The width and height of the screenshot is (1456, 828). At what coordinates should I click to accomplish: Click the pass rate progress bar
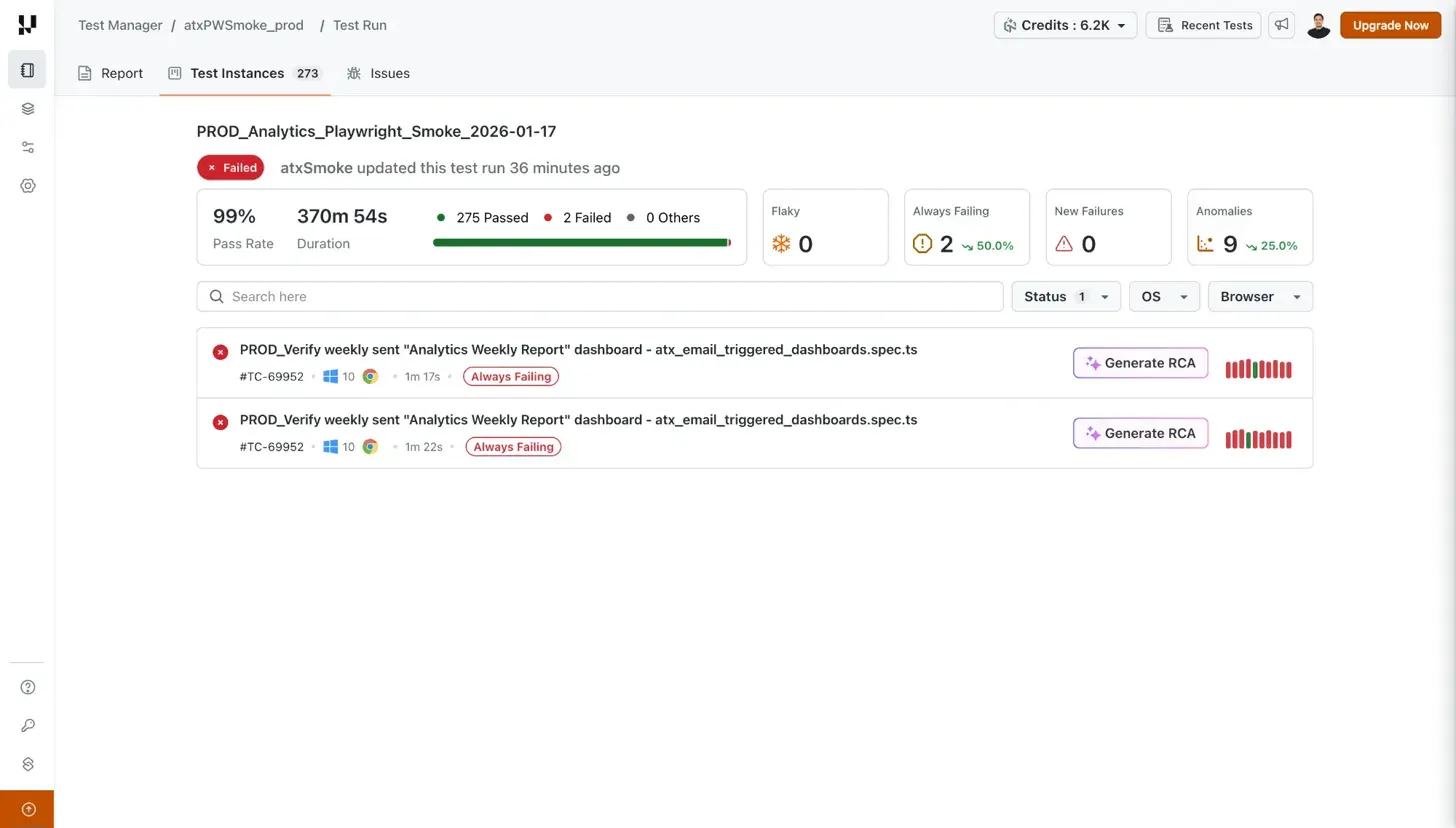[x=580, y=241]
